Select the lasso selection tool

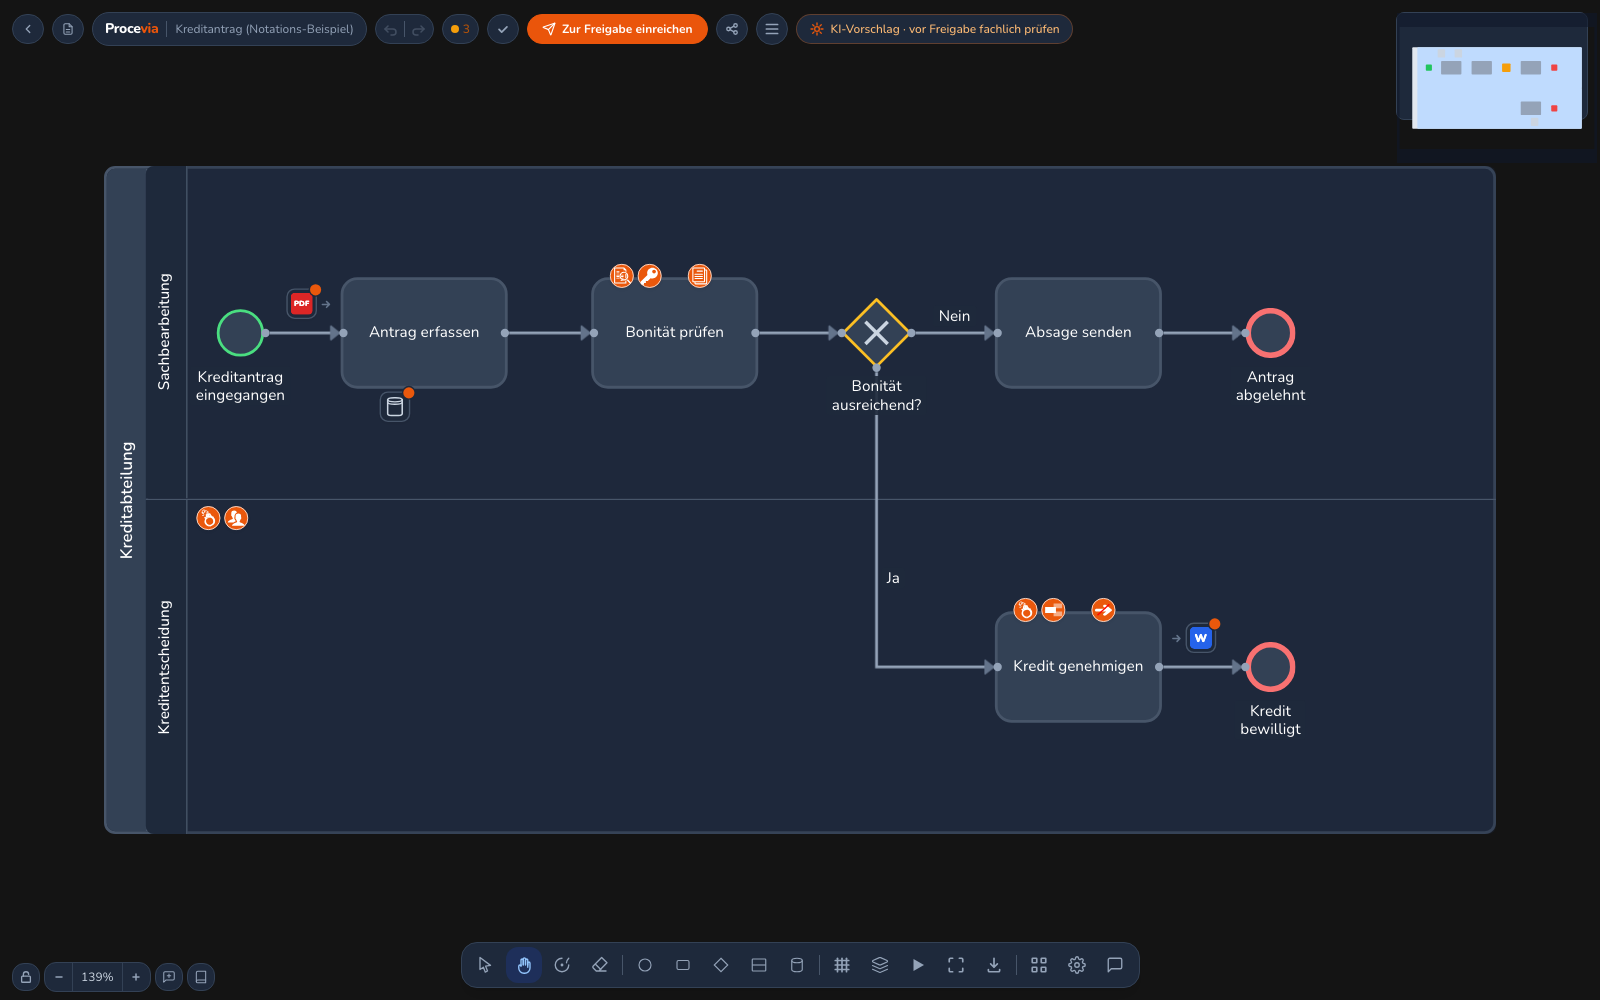click(562, 965)
